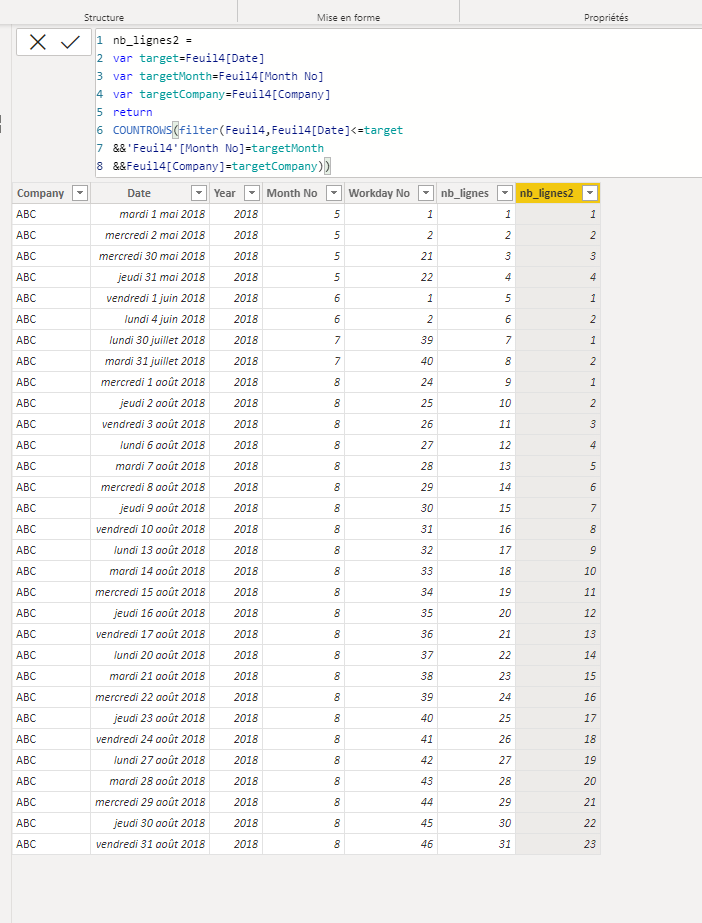Select date cell 'lundi 4 juin 2018'

[150, 319]
